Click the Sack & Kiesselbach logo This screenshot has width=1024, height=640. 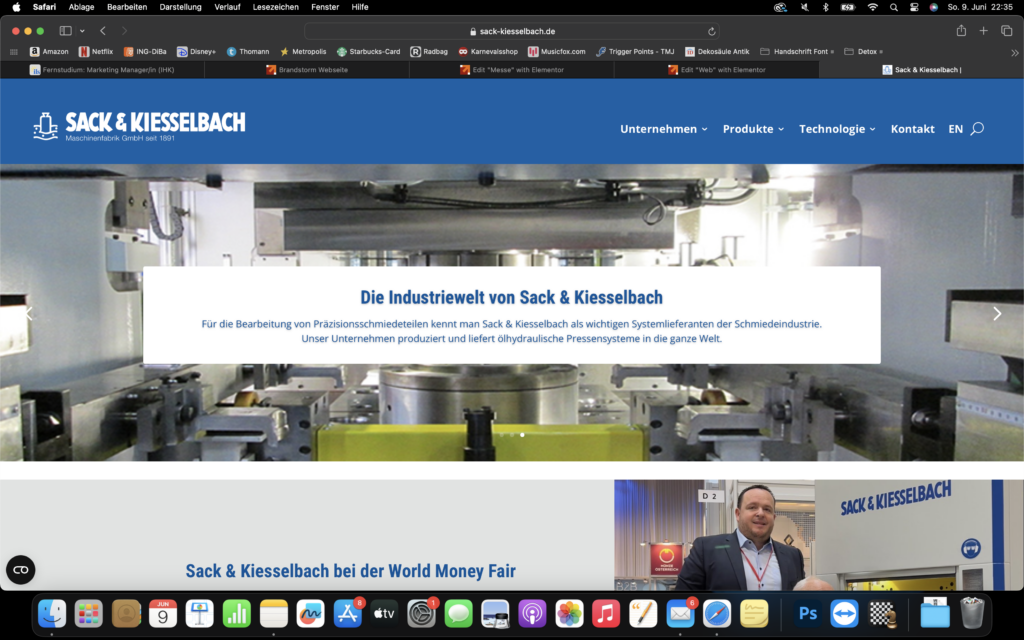[x=139, y=126]
